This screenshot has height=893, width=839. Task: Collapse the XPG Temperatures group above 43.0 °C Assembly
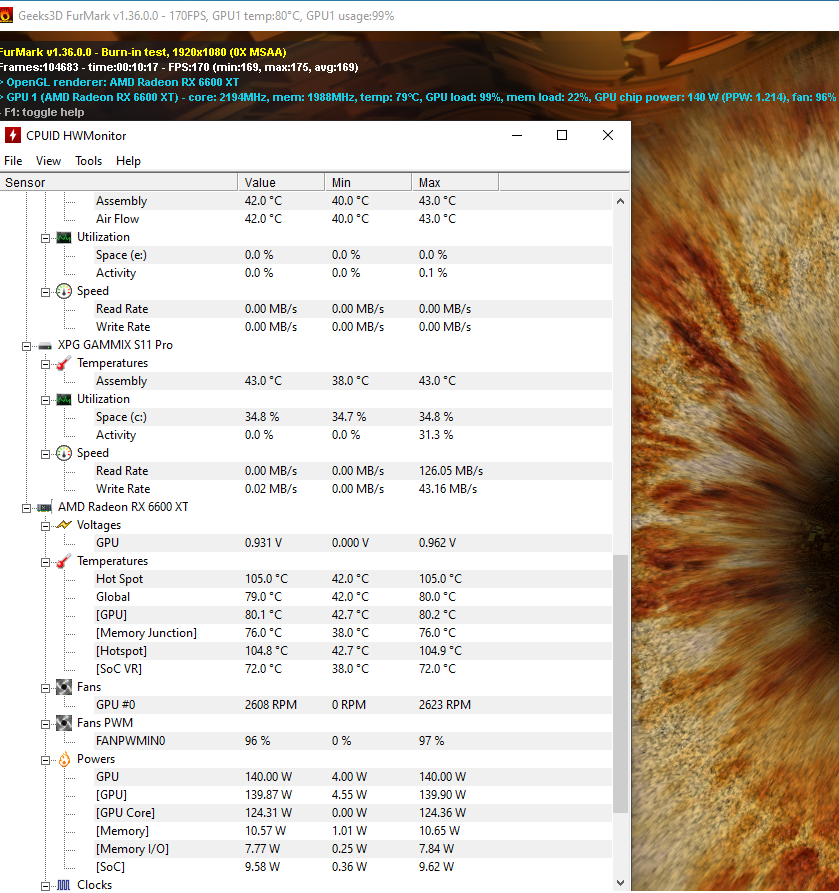46,364
